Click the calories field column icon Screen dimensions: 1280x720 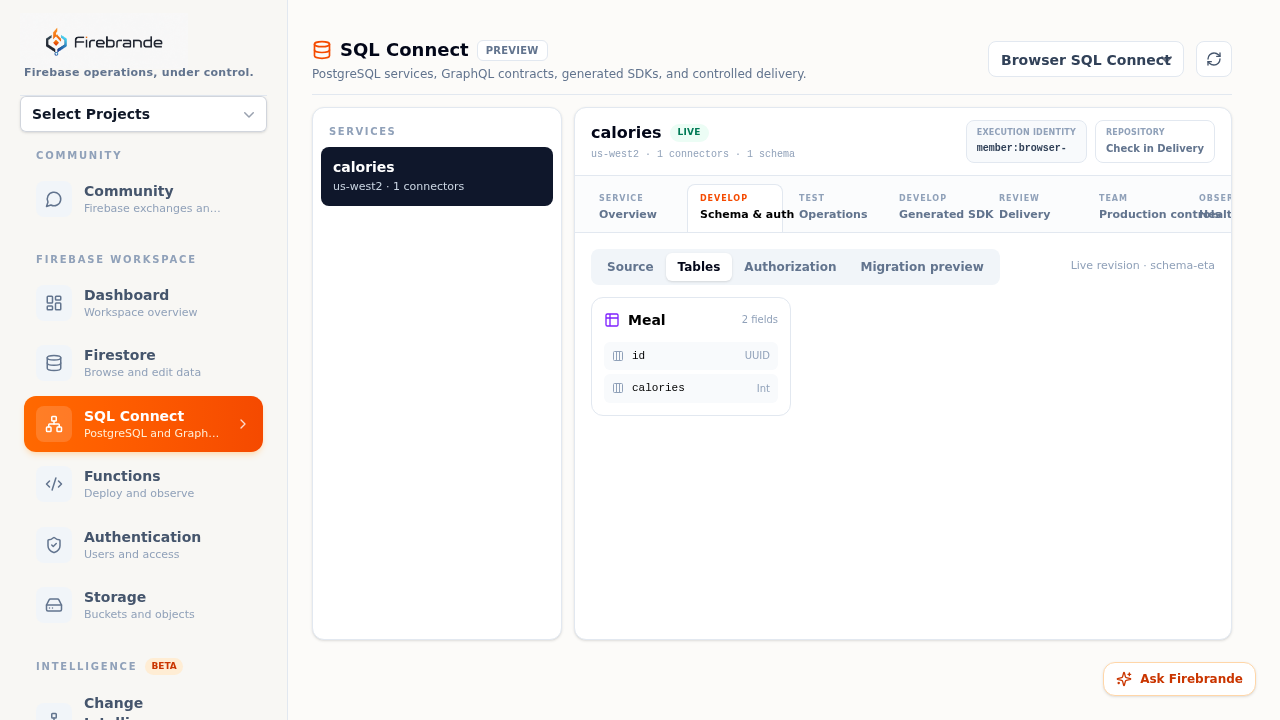click(x=618, y=388)
